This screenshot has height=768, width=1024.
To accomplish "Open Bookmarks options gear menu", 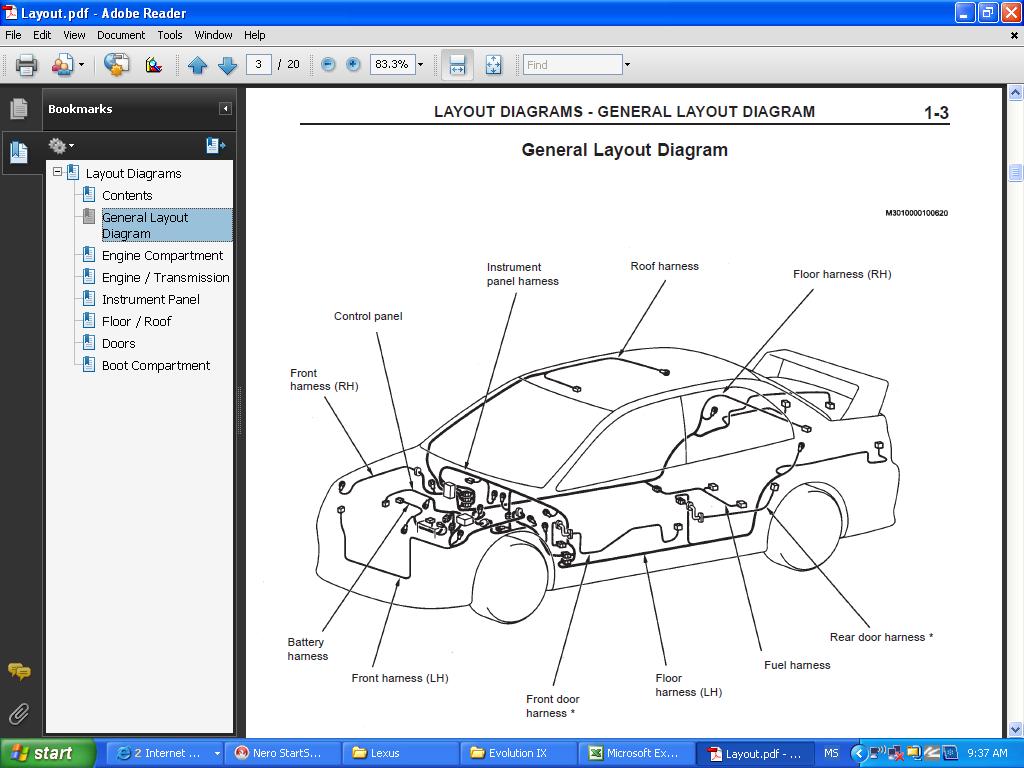I will click(x=61, y=146).
